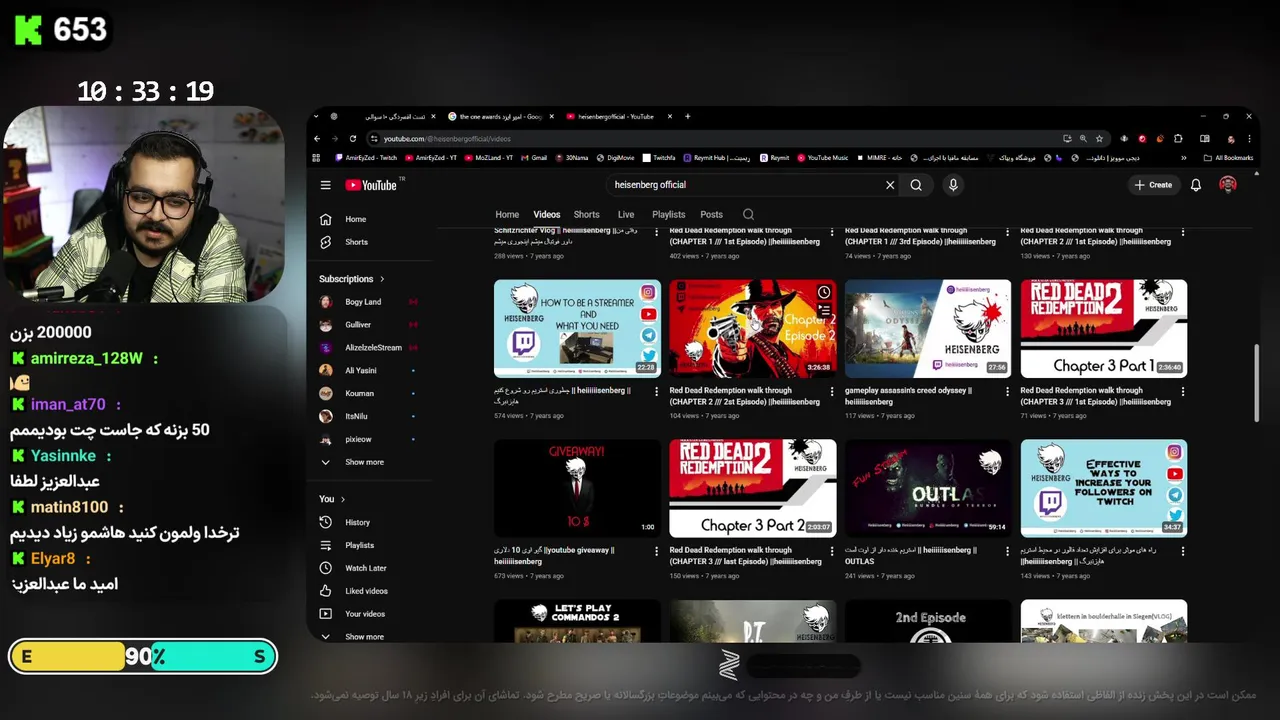The width and height of the screenshot is (1280, 720).
Task: Click the magnifier search button
Action: click(x=916, y=185)
